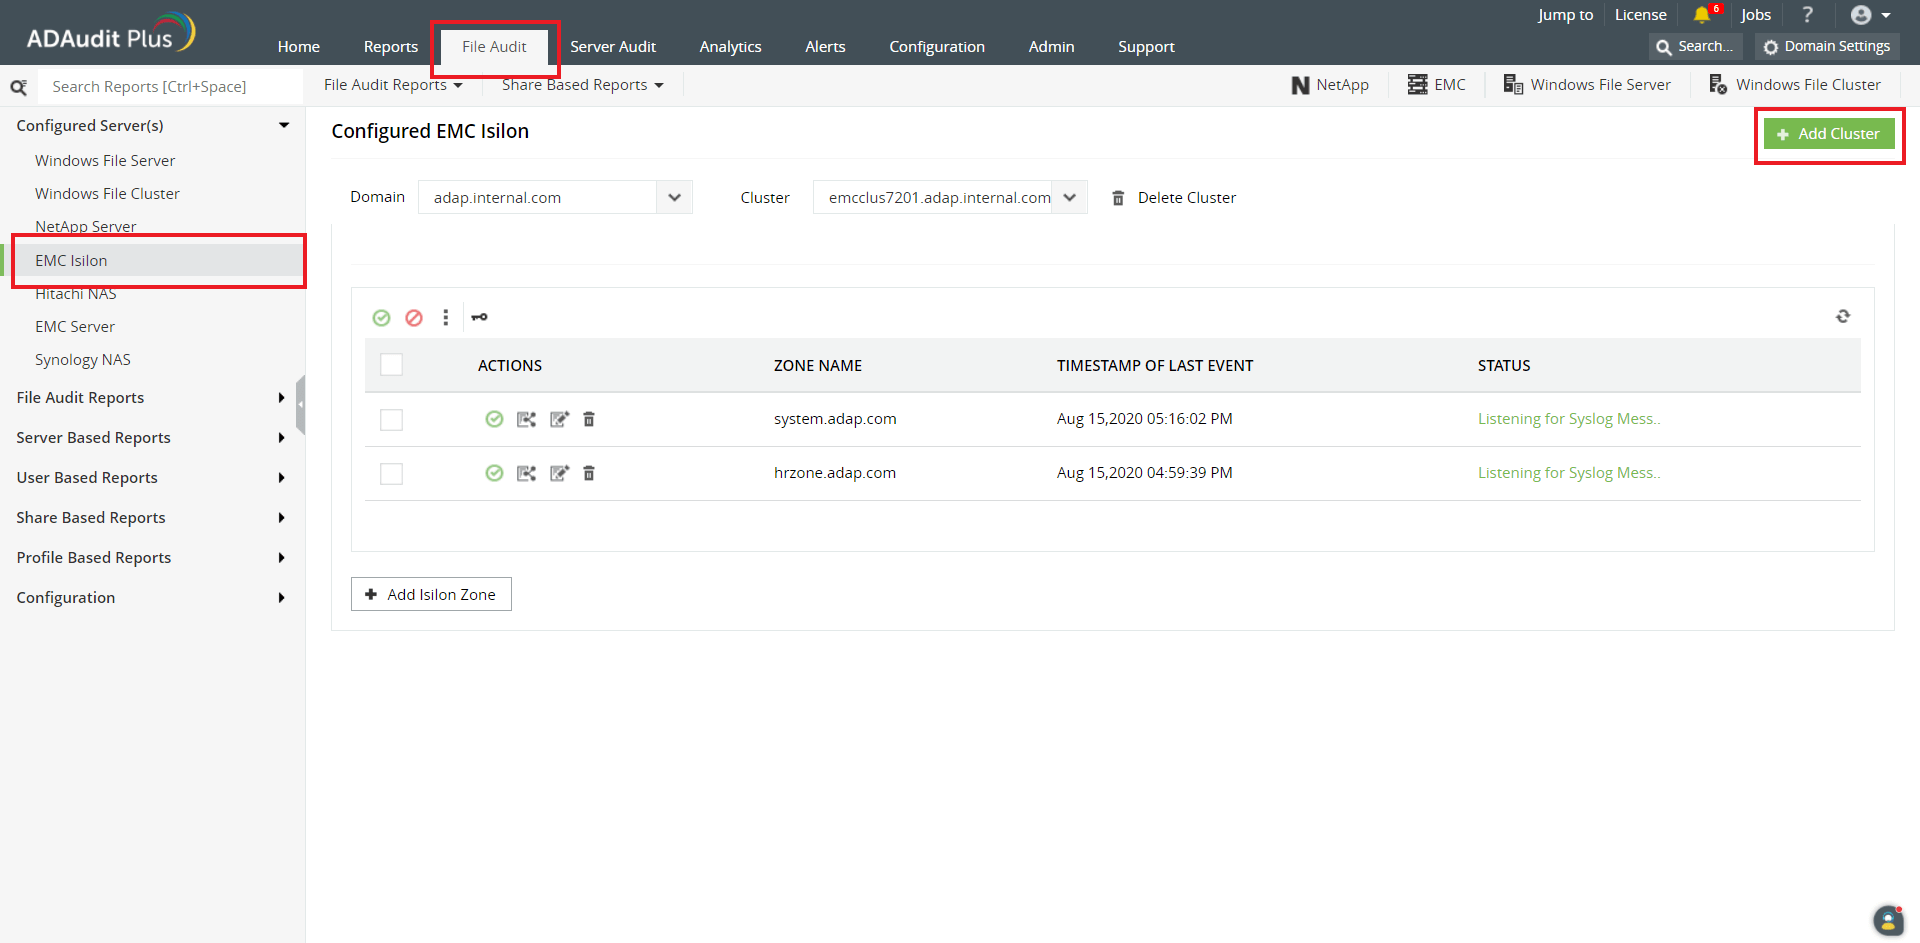Click the edit icon for hrzone.adap.com
This screenshot has height=943, width=1920.
[559, 473]
